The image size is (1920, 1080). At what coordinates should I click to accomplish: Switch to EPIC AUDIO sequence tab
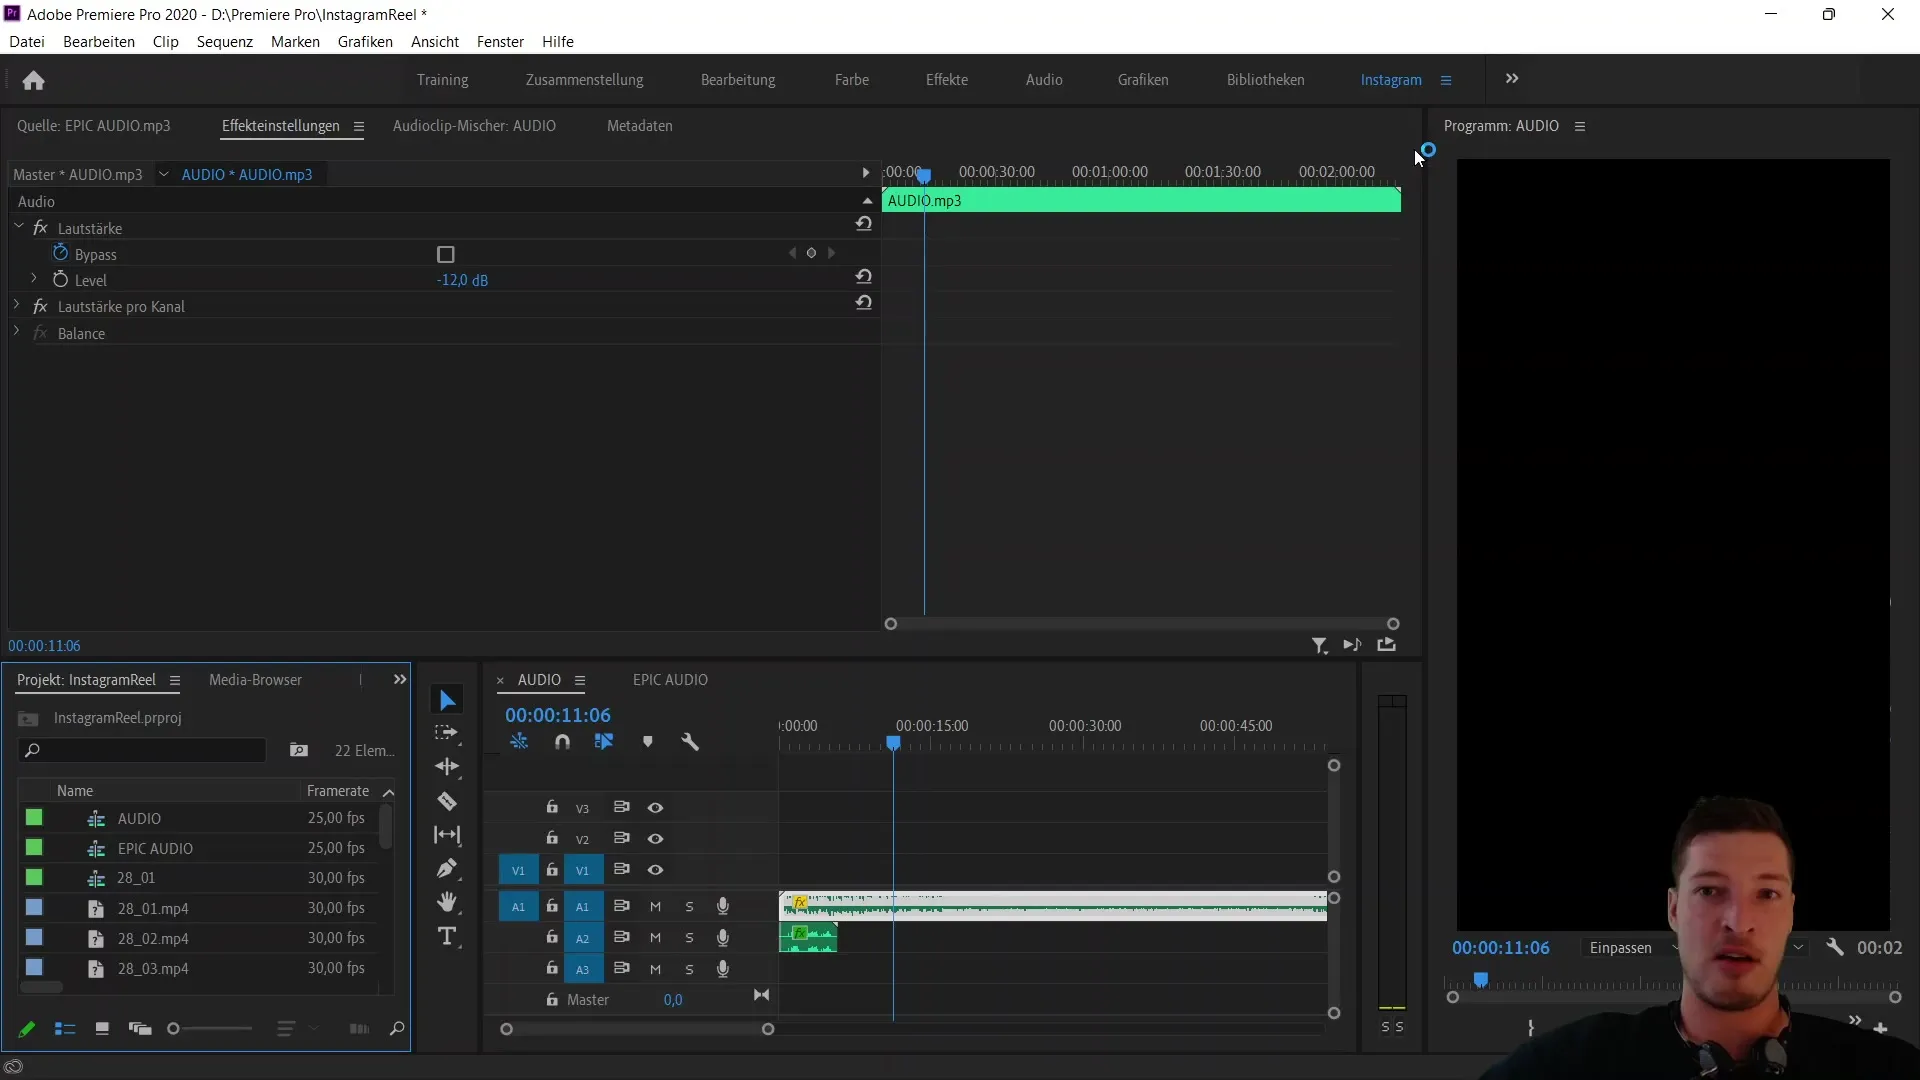[x=670, y=680]
